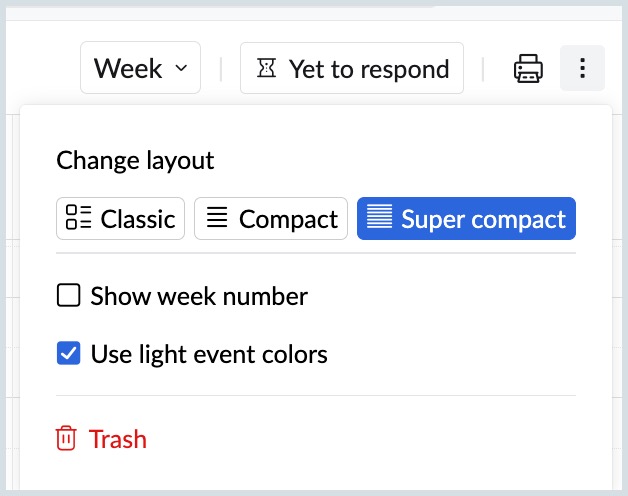
Task: Click the Super compact dense lines icon
Action: tap(379, 218)
